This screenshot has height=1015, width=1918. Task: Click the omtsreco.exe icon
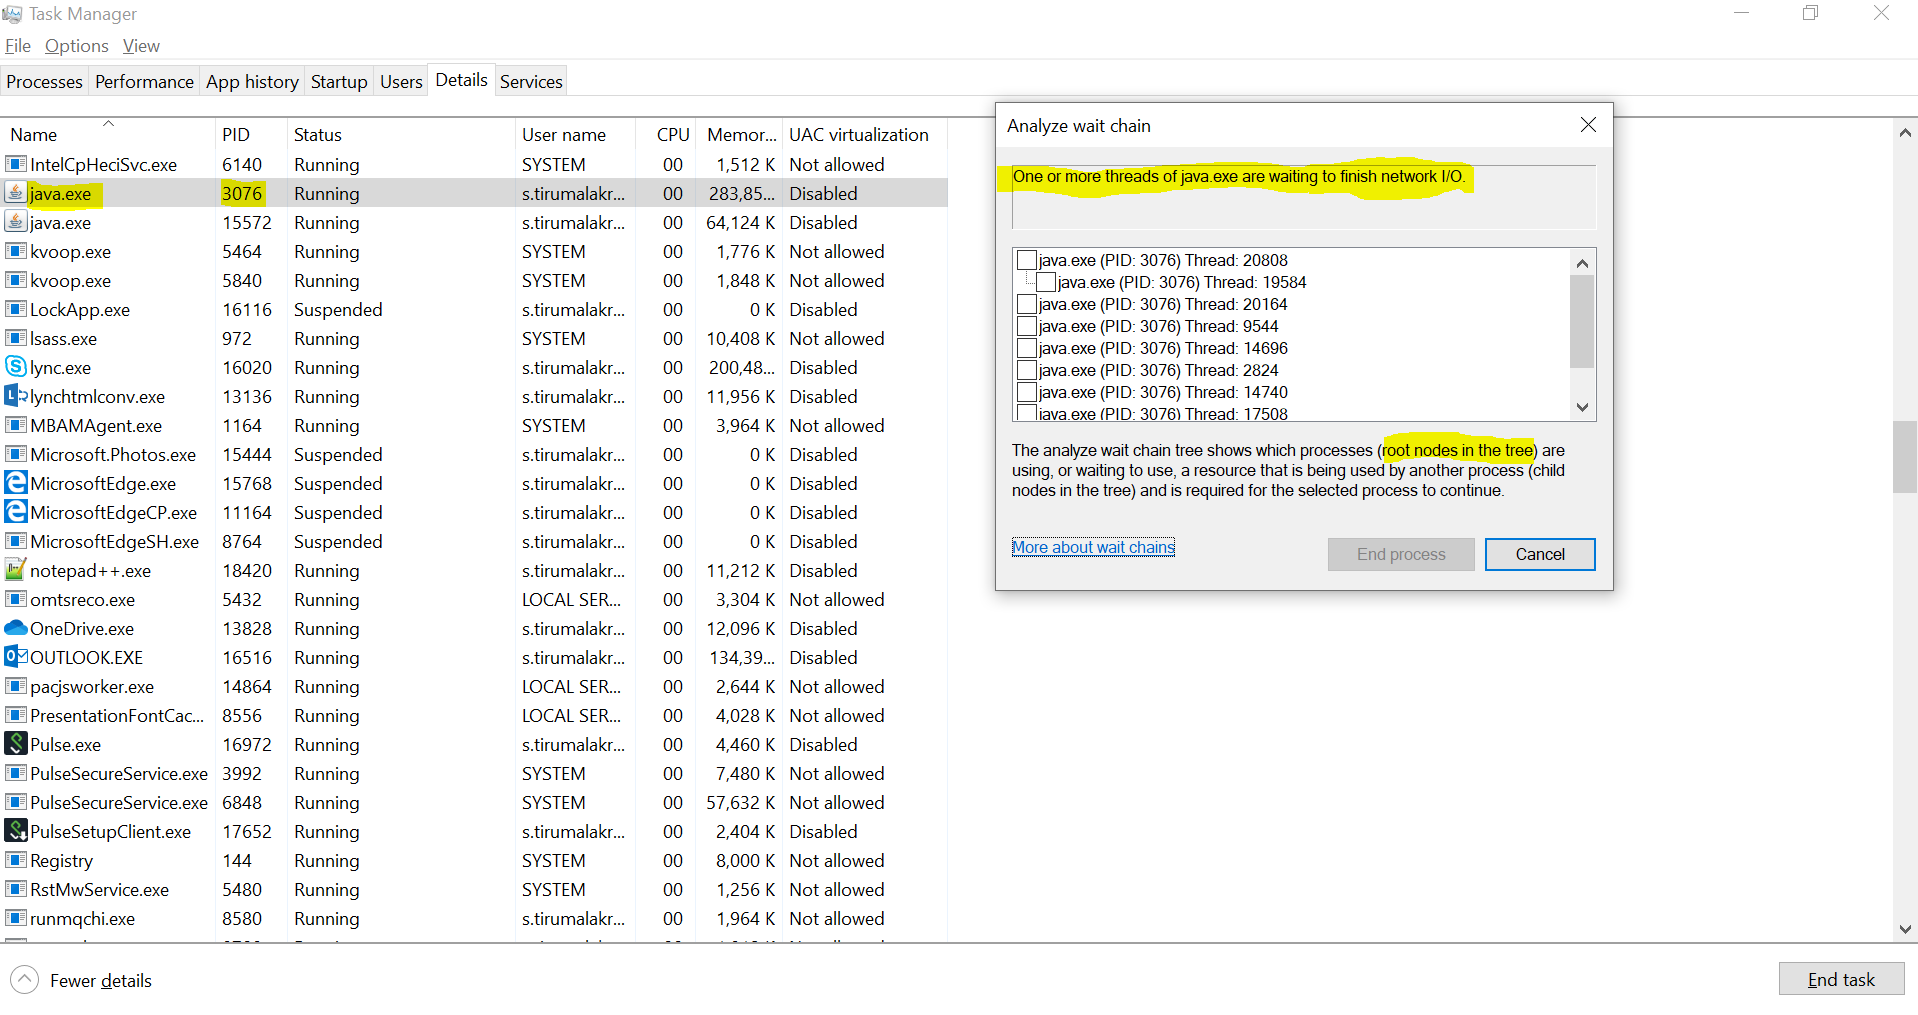tap(15, 599)
